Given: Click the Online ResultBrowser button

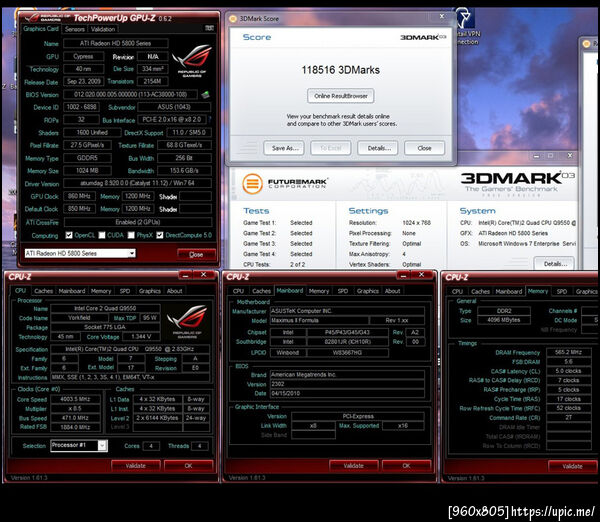Looking at the screenshot, I should pyautogui.click(x=341, y=96).
